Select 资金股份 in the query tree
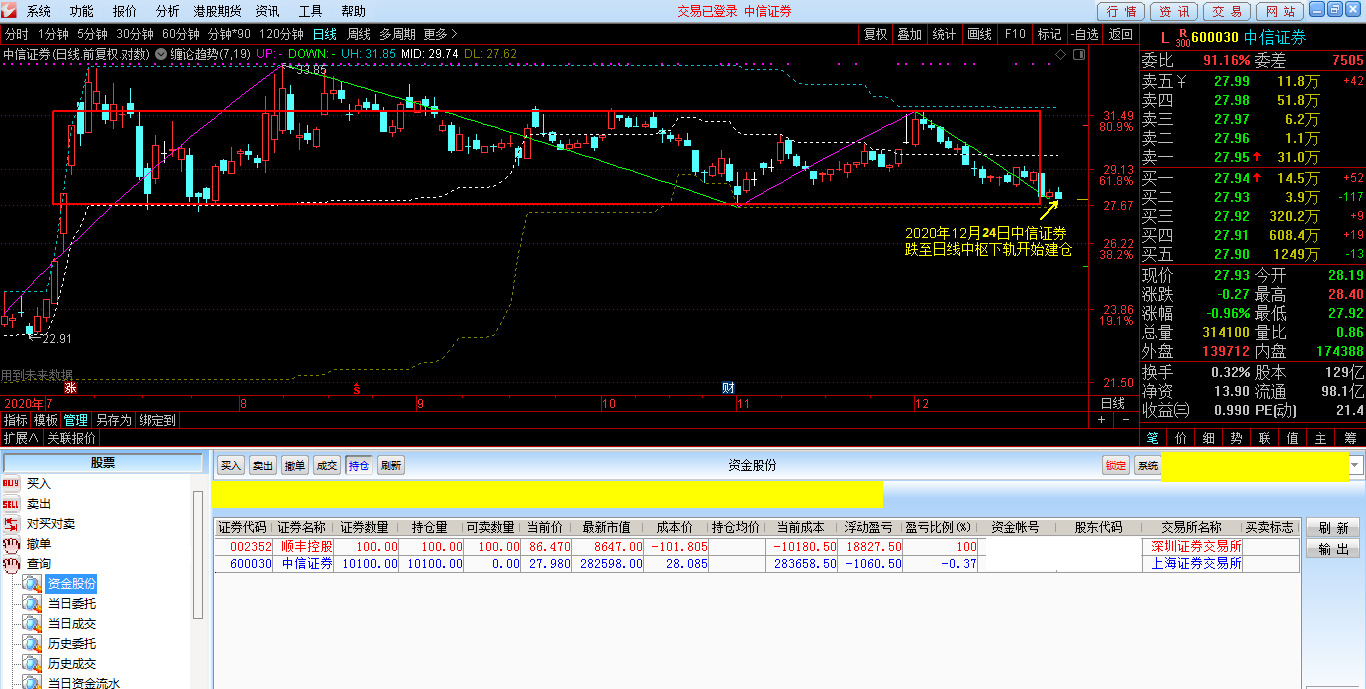 click(x=72, y=584)
